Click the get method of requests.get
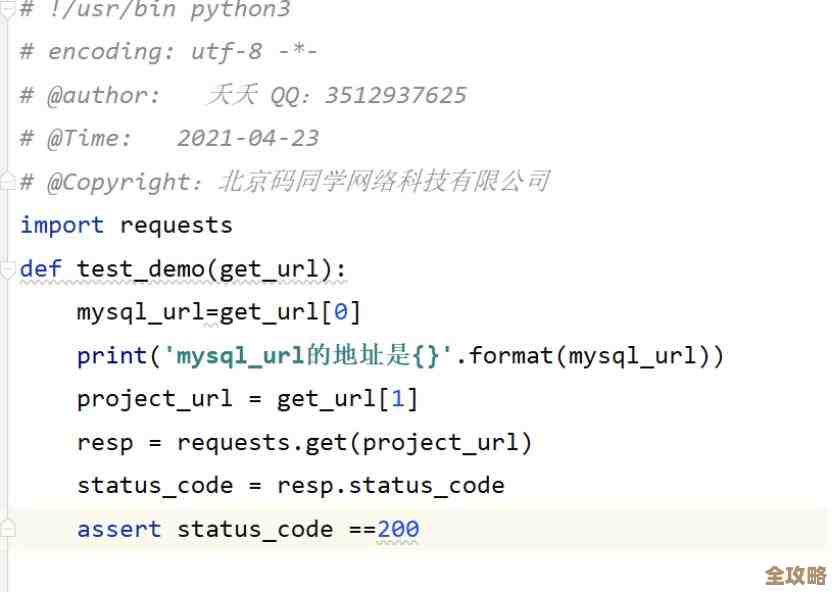This screenshot has width=832, height=594. [326, 442]
